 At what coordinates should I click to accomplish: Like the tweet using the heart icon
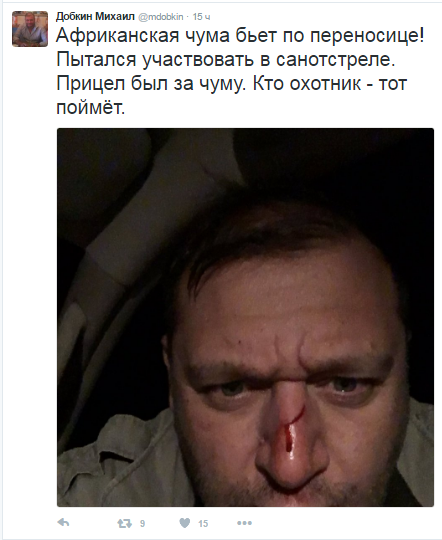click(x=185, y=523)
